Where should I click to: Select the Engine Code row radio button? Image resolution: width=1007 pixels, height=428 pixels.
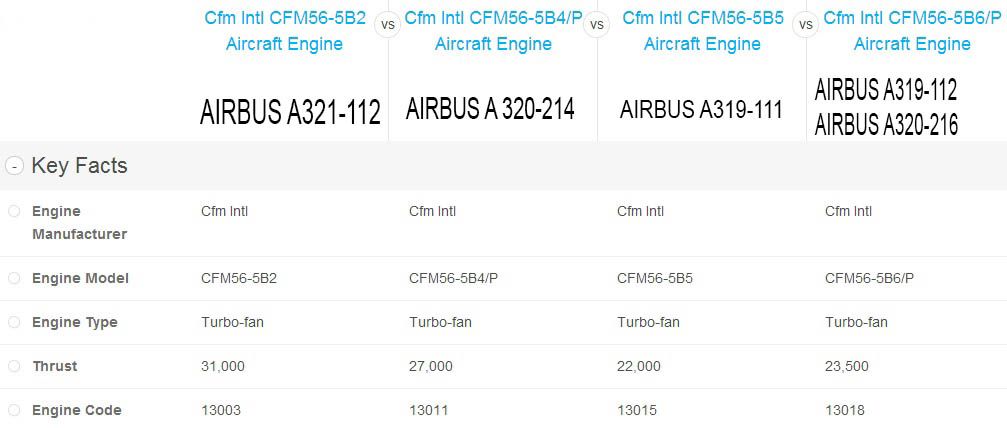pos(14,410)
